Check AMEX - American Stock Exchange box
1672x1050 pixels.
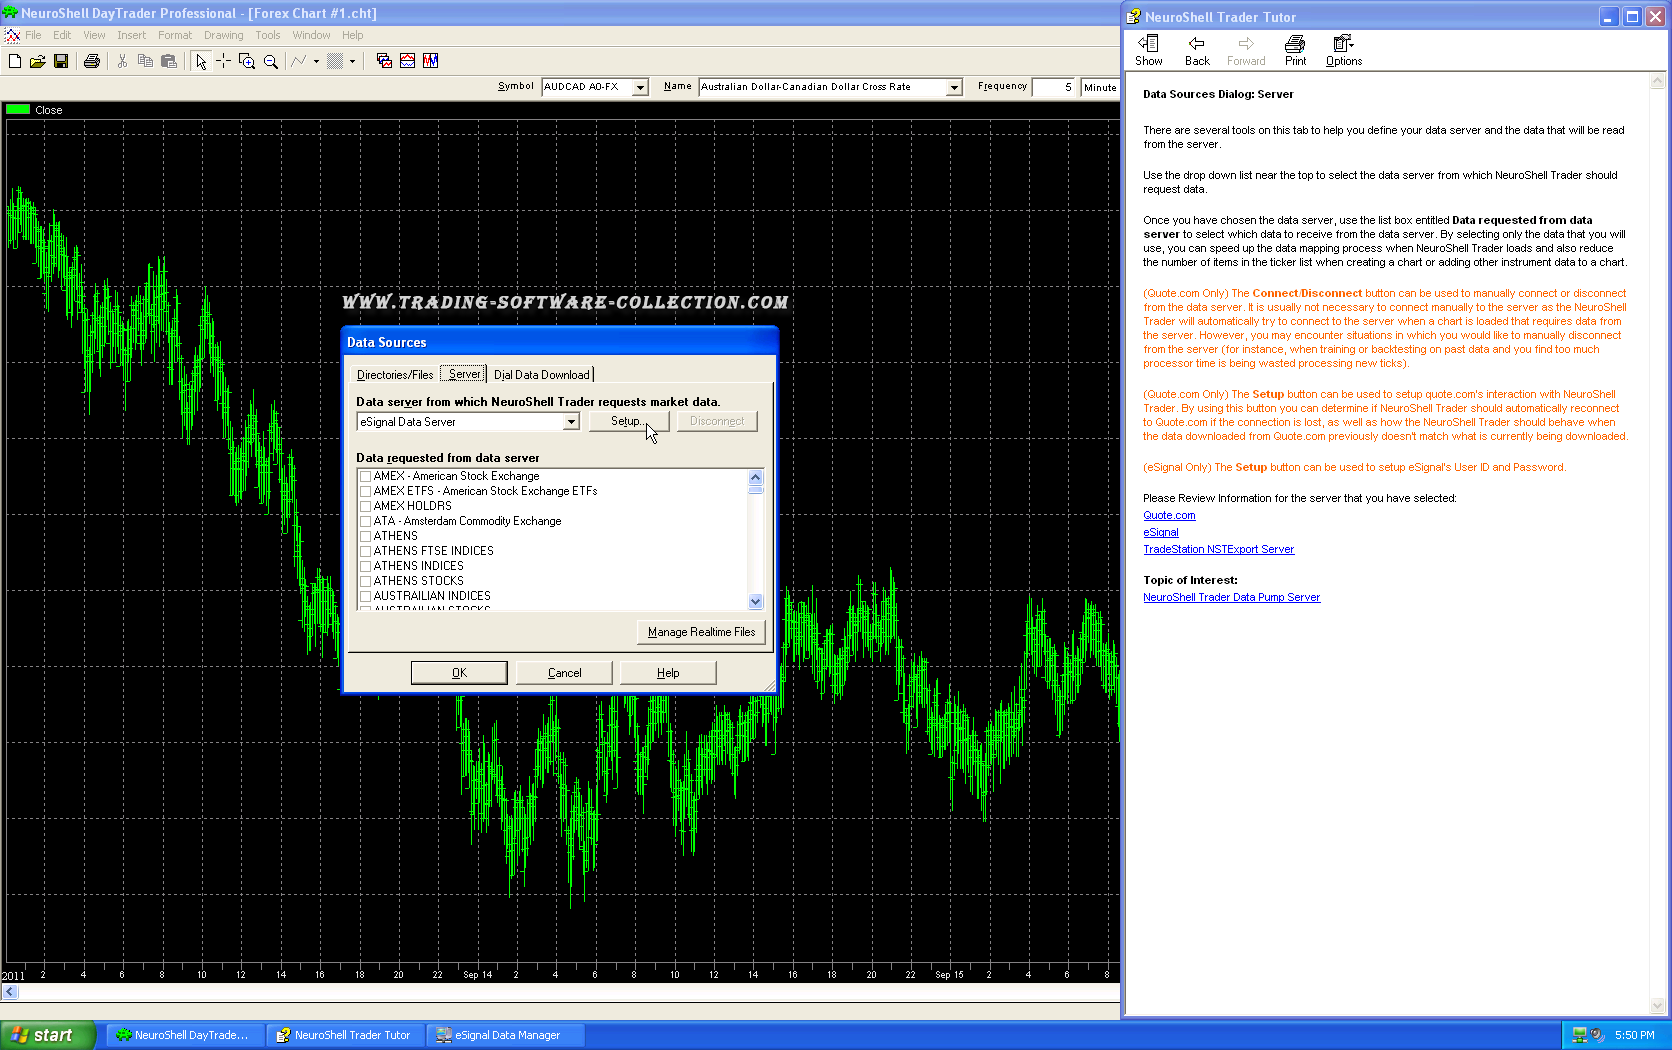point(365,477)
